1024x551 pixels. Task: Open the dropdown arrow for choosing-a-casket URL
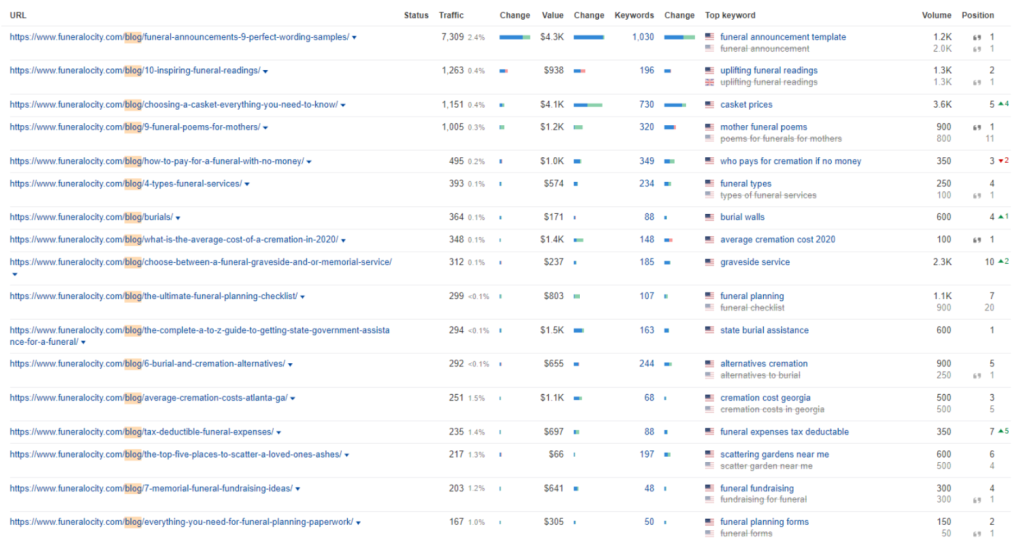coord(344,105)
